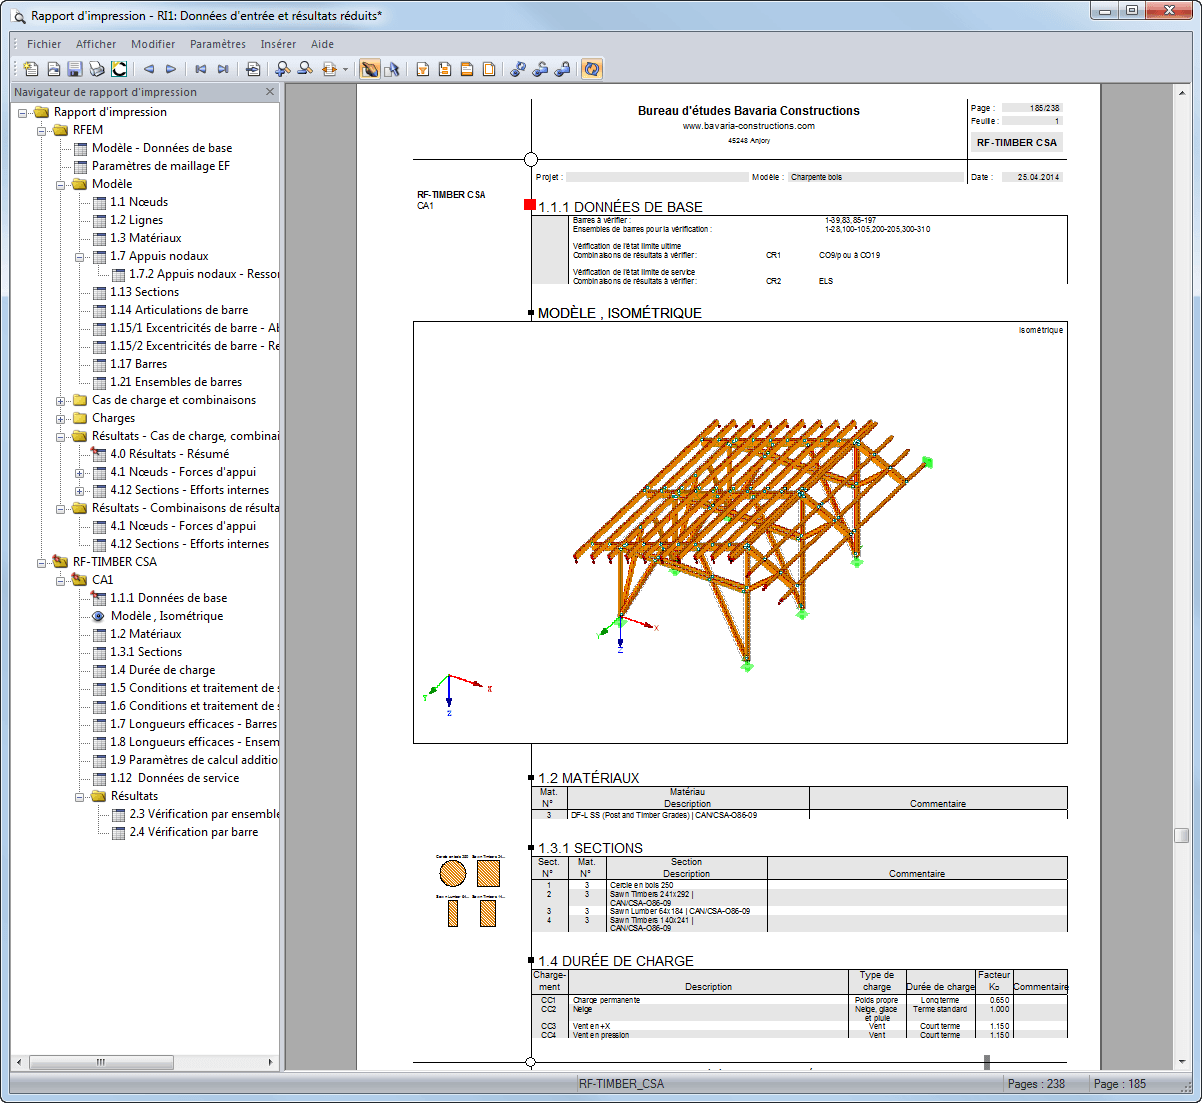The width and height of the screenshot is (1202, 1103).
Task: Expand 4.1 Nœuds under Résultats - Cas de charge
Action: click(80, 472)
